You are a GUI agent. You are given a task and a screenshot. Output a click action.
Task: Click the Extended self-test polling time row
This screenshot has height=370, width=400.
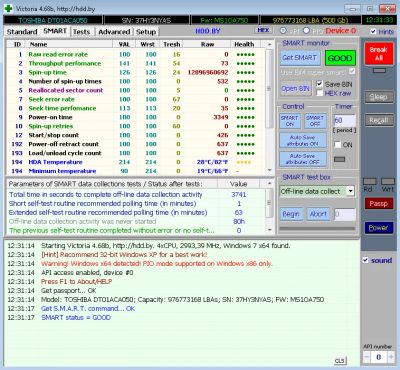[136, 213]
